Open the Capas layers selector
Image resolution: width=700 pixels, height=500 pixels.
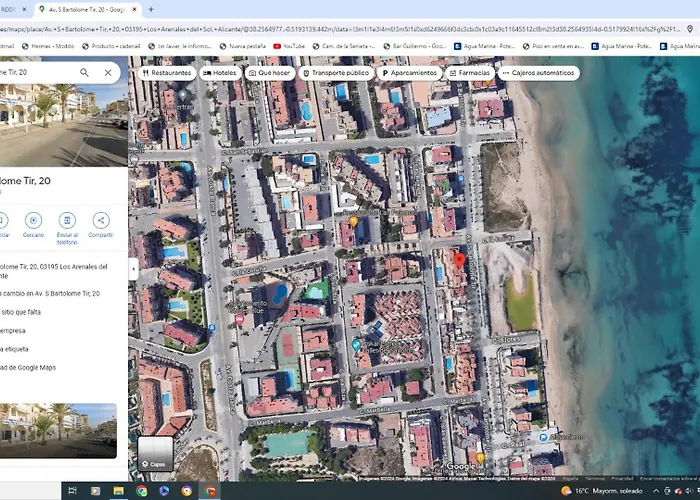tap(155, 454)
